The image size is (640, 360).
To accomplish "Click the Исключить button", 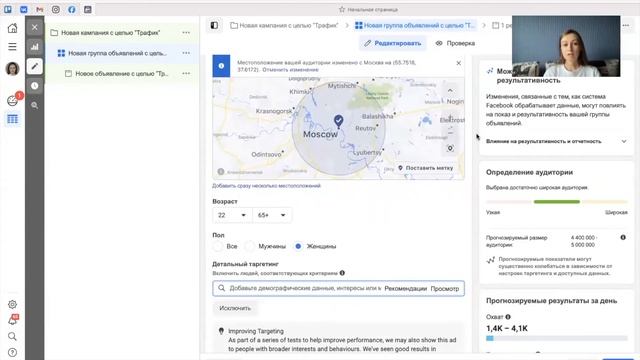I will click(x=235, y=308).
